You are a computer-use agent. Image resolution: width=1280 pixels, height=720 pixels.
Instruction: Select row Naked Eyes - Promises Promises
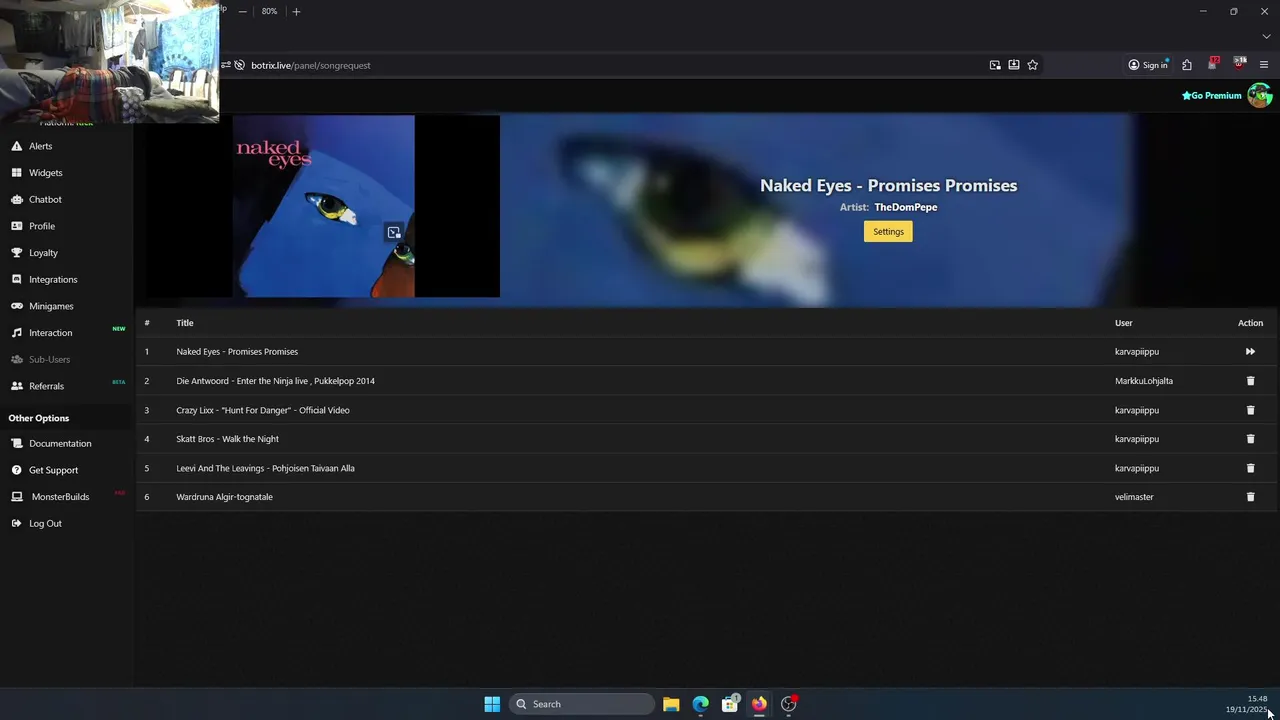[707, 352]
